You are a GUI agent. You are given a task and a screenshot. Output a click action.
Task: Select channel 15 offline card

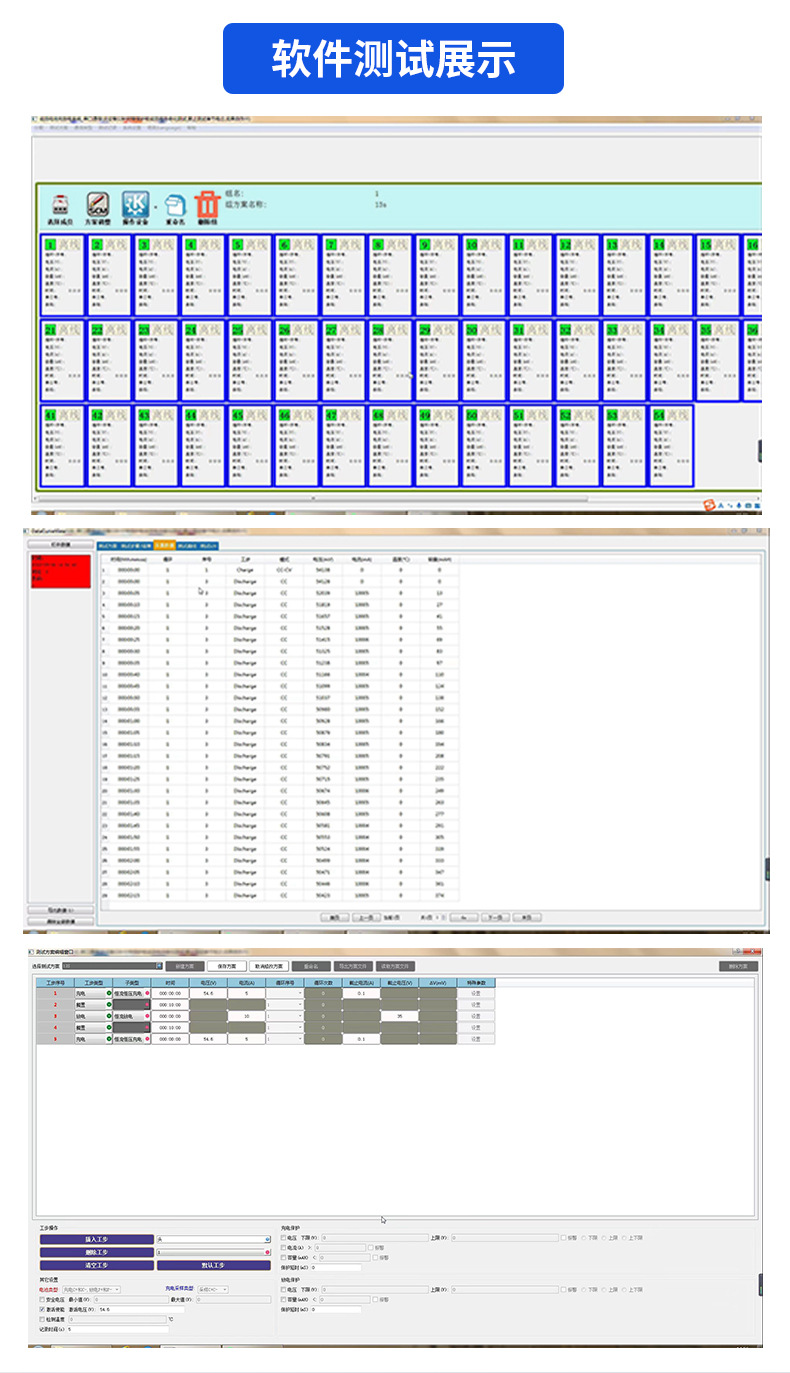point(718,276)
